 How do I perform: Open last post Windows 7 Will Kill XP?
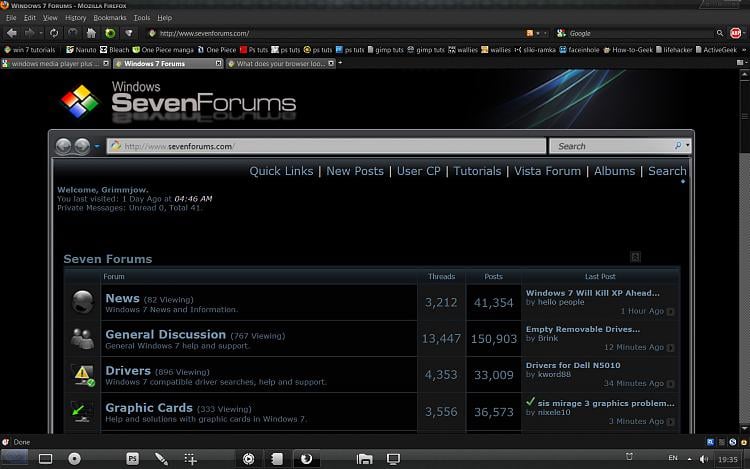click(593, 293)
